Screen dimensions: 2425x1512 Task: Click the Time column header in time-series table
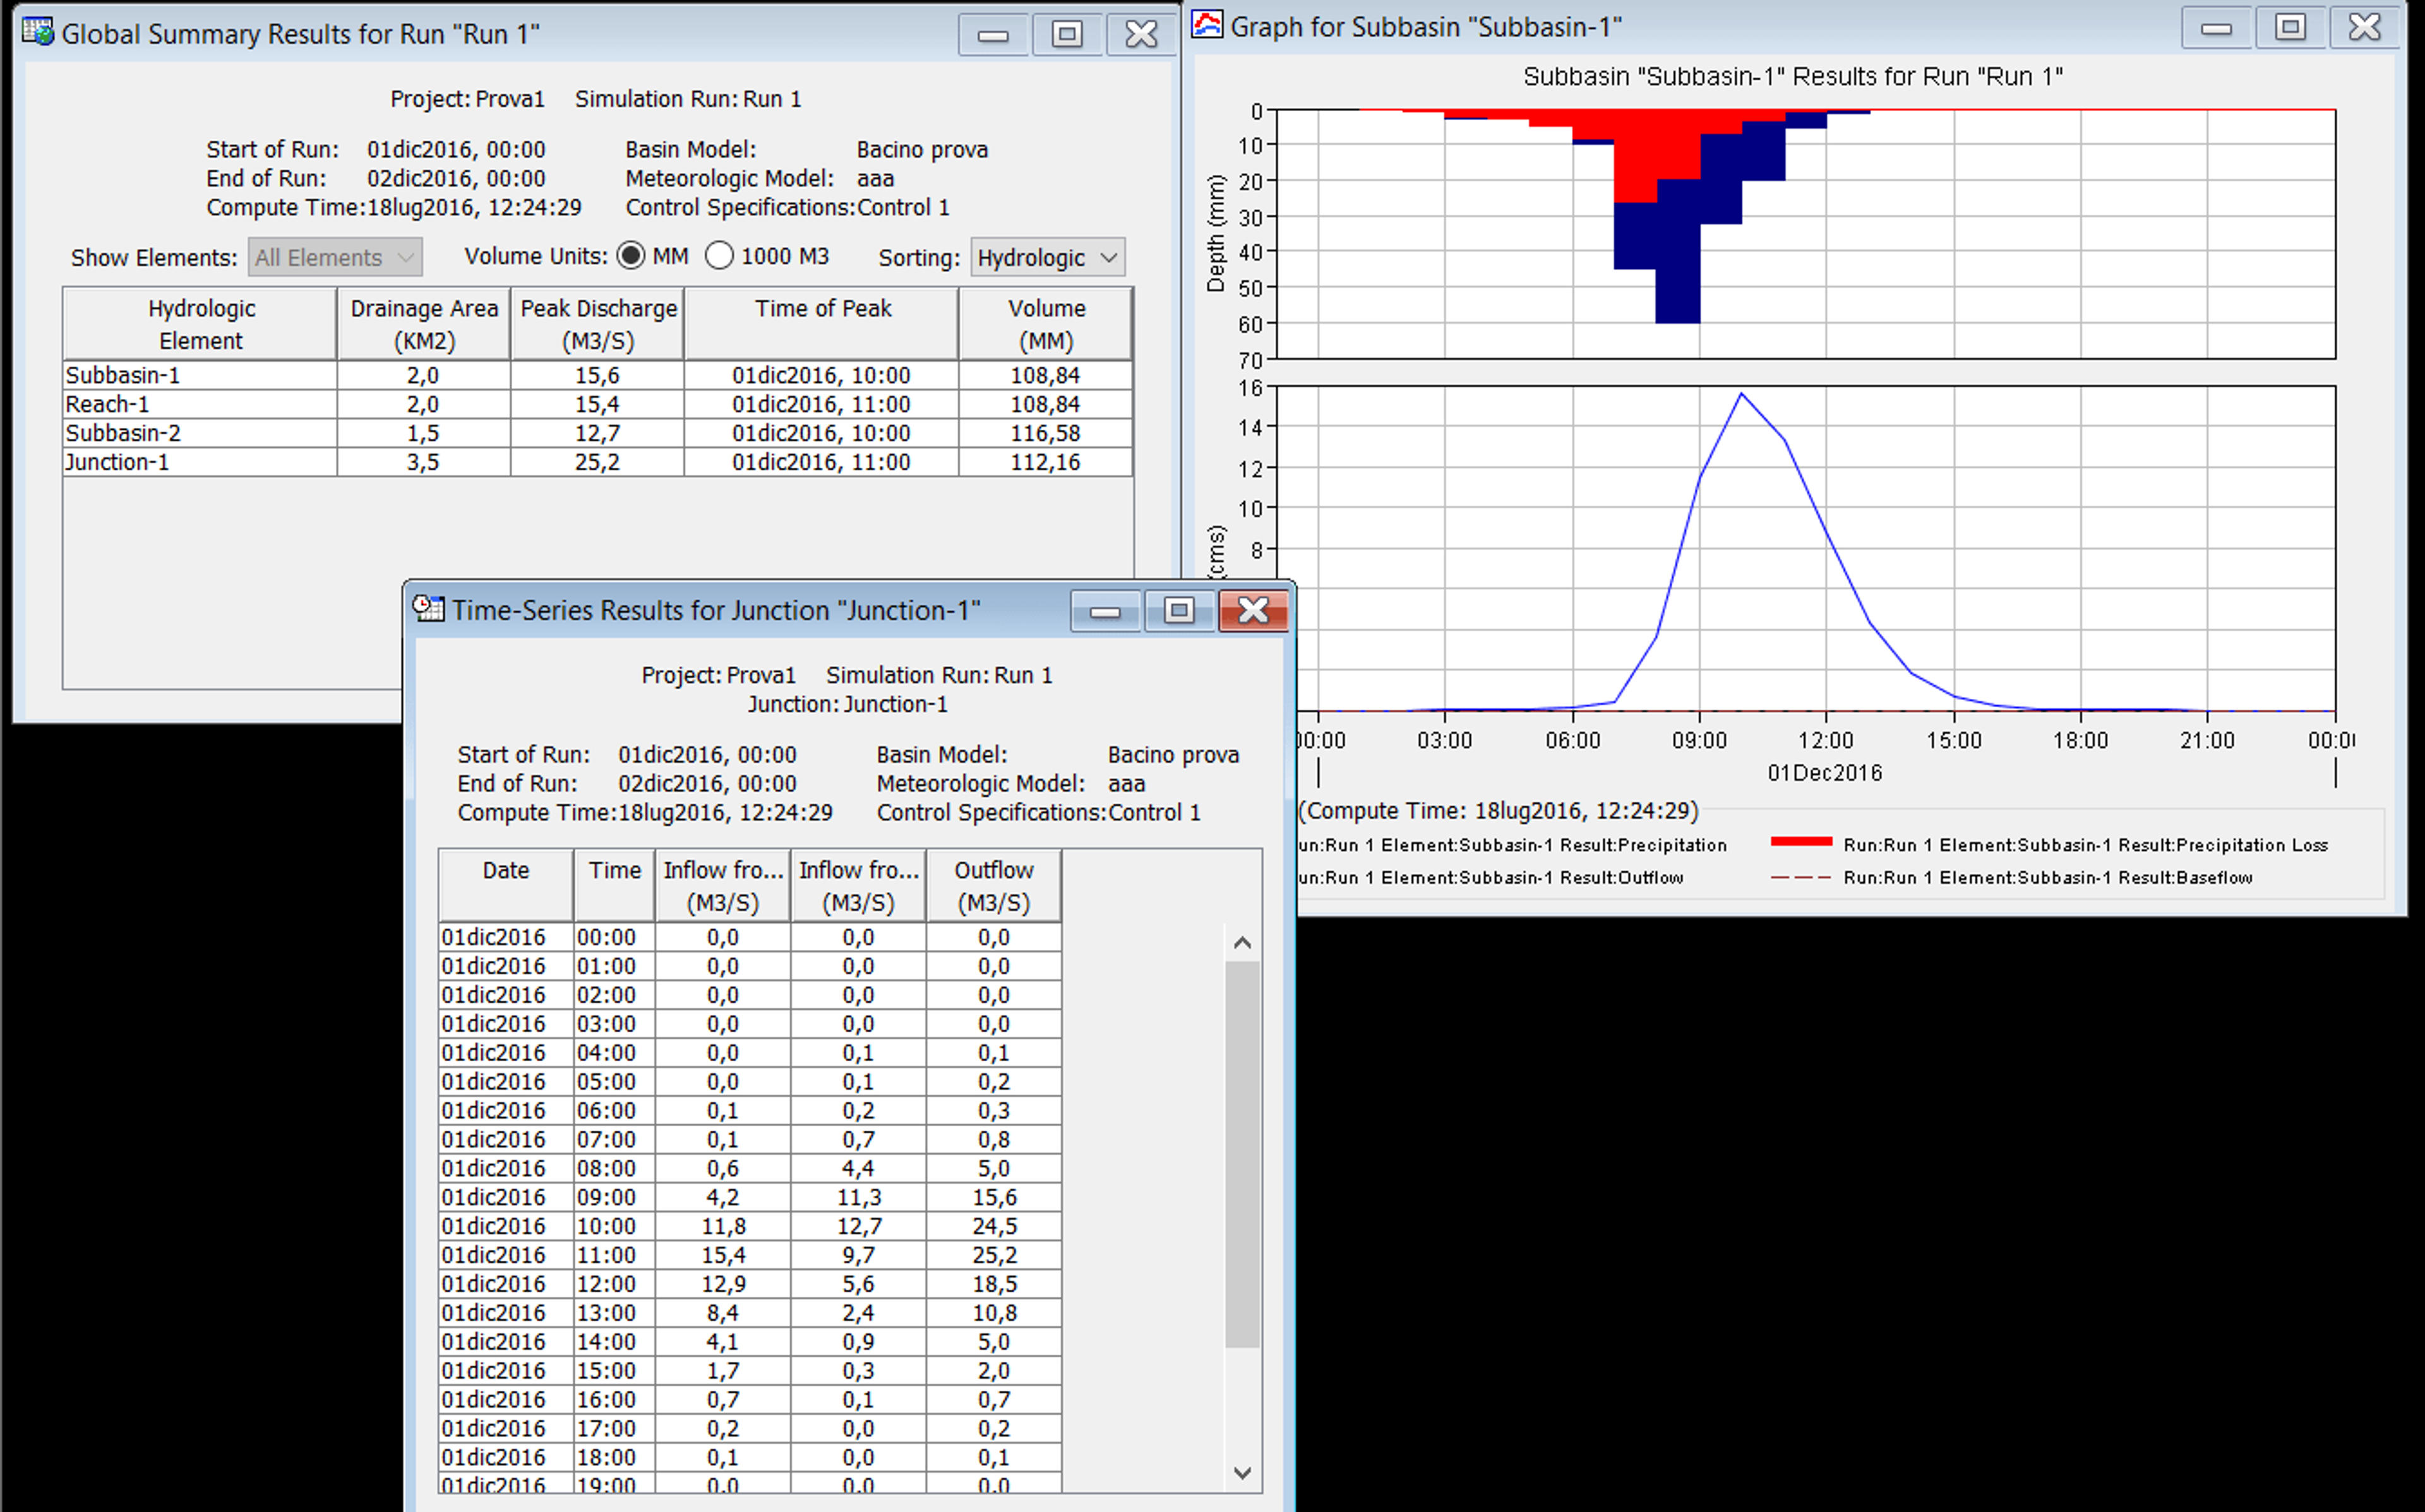coord(615,886)
